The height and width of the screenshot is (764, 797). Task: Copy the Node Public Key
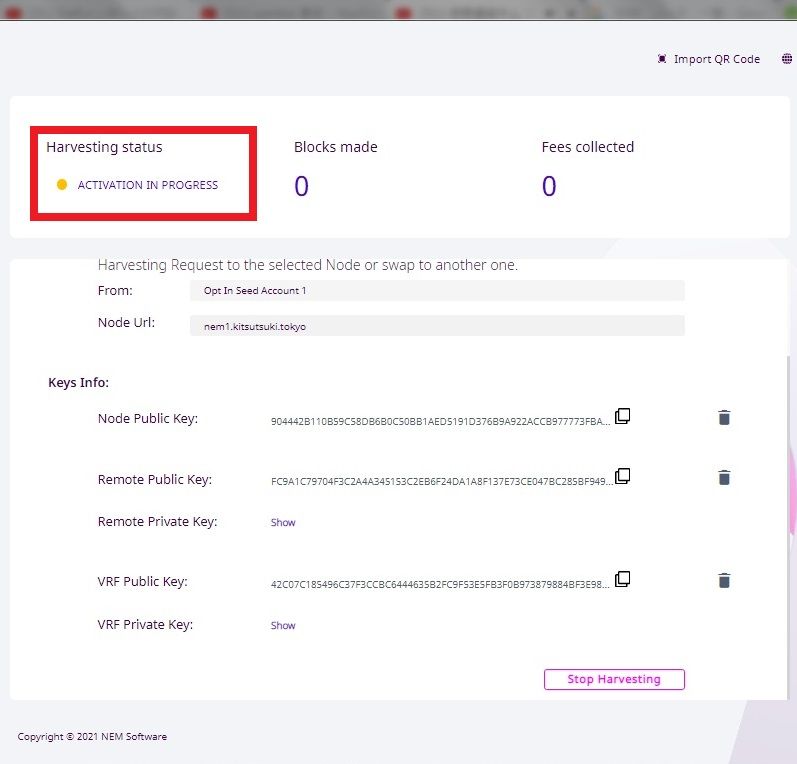tap(622, 416)
